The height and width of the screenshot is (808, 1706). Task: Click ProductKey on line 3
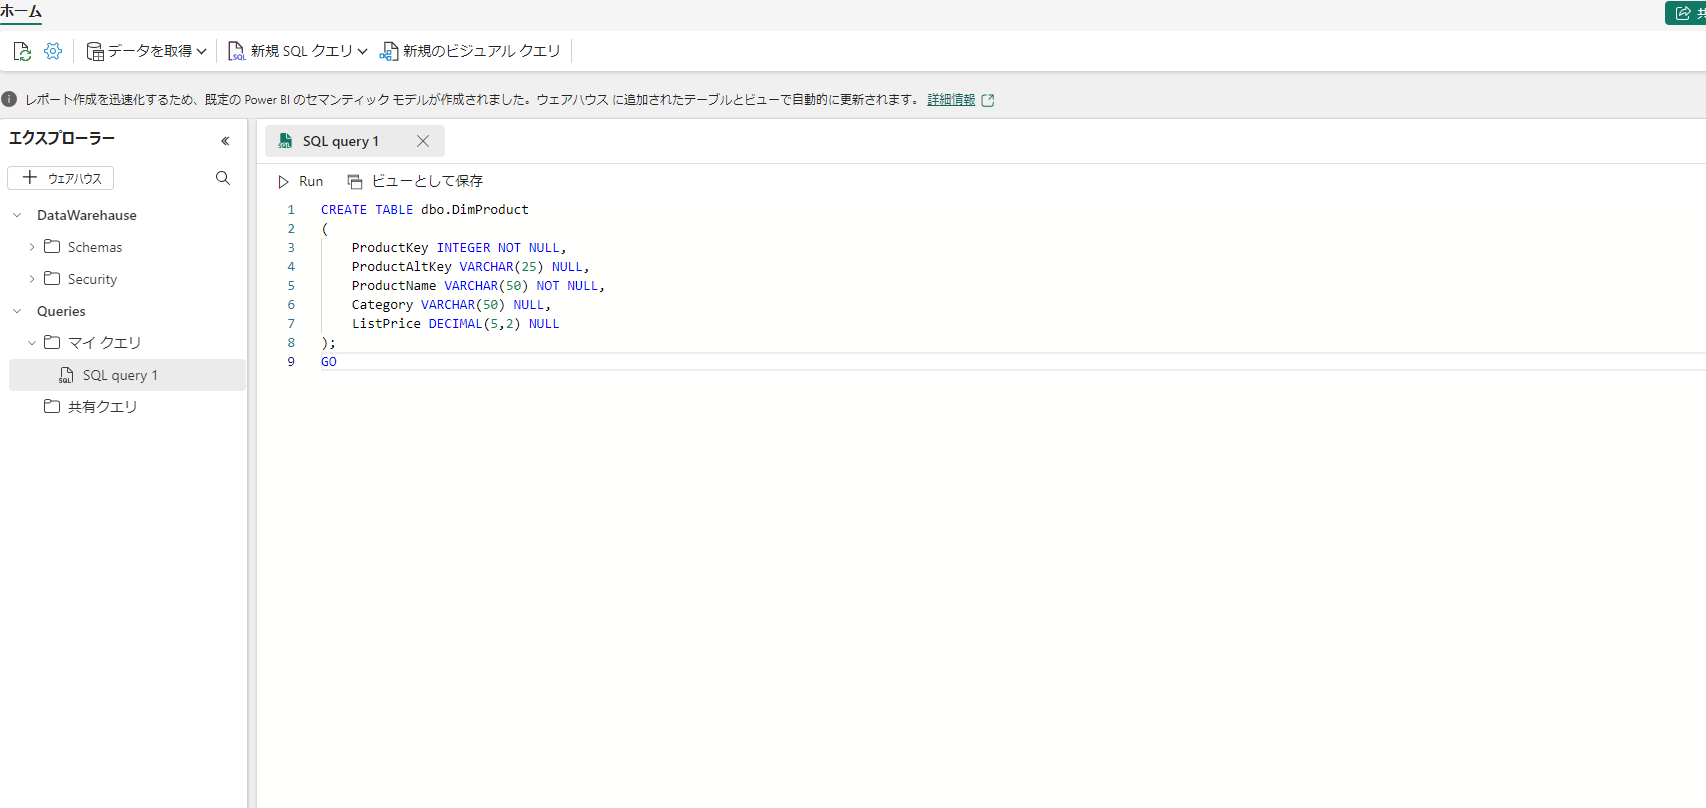(390, 248)
